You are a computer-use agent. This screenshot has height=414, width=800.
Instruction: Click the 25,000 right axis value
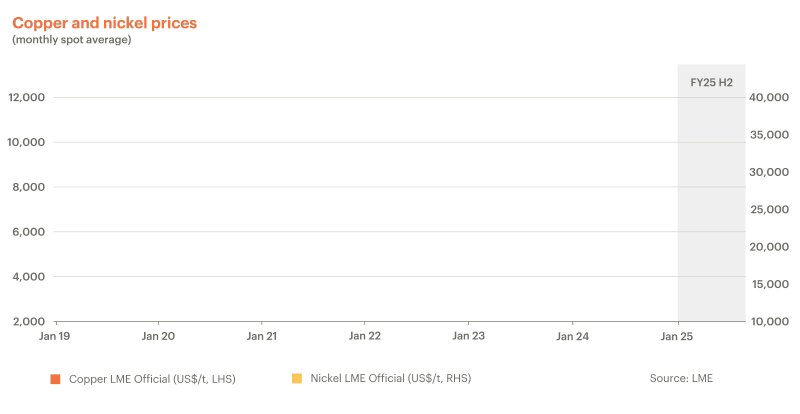(772, 210)
